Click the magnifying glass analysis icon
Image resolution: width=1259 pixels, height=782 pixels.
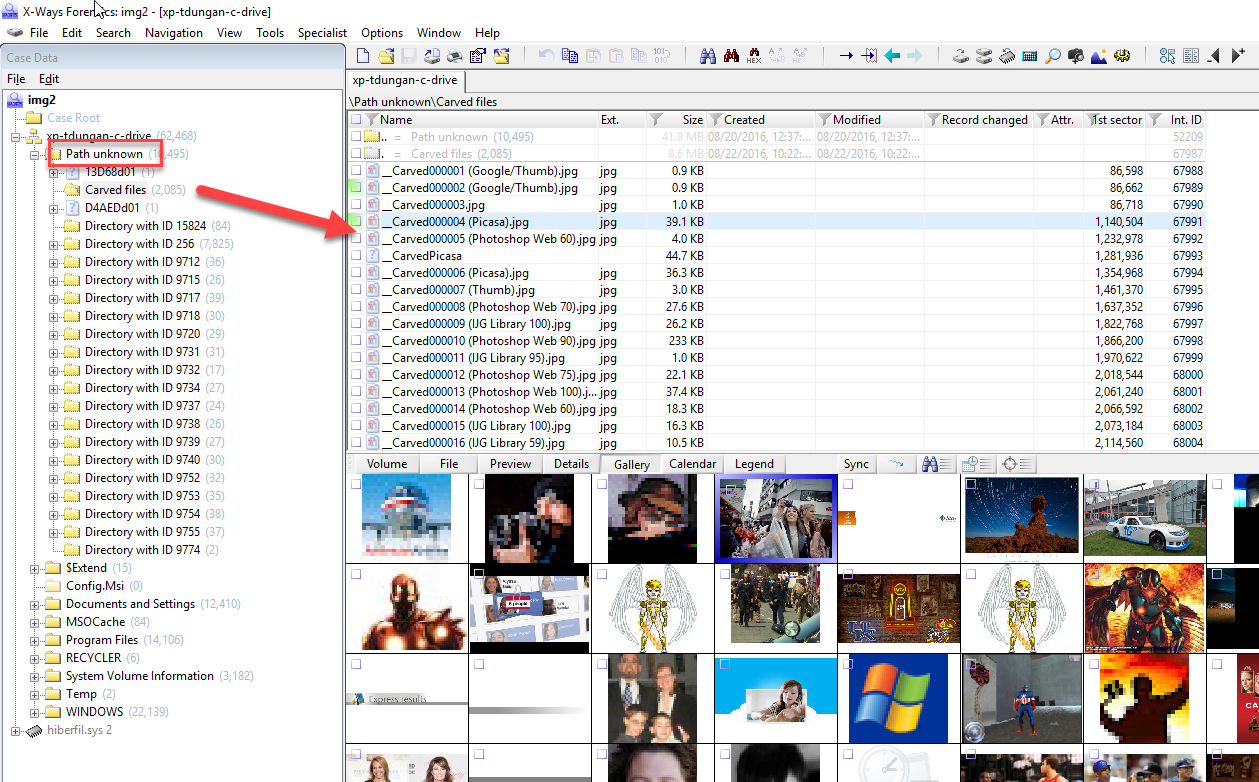coord(1053,56)
